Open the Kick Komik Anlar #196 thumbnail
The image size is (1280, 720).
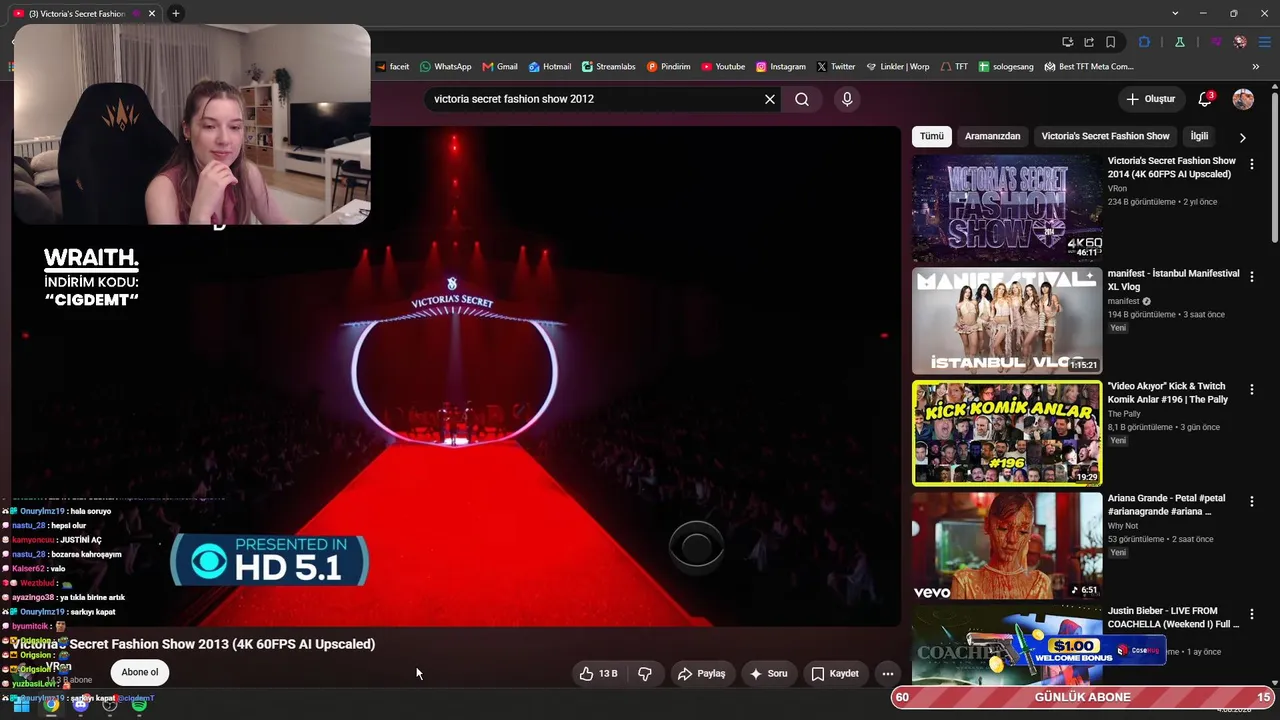[x=1007, y=433]
